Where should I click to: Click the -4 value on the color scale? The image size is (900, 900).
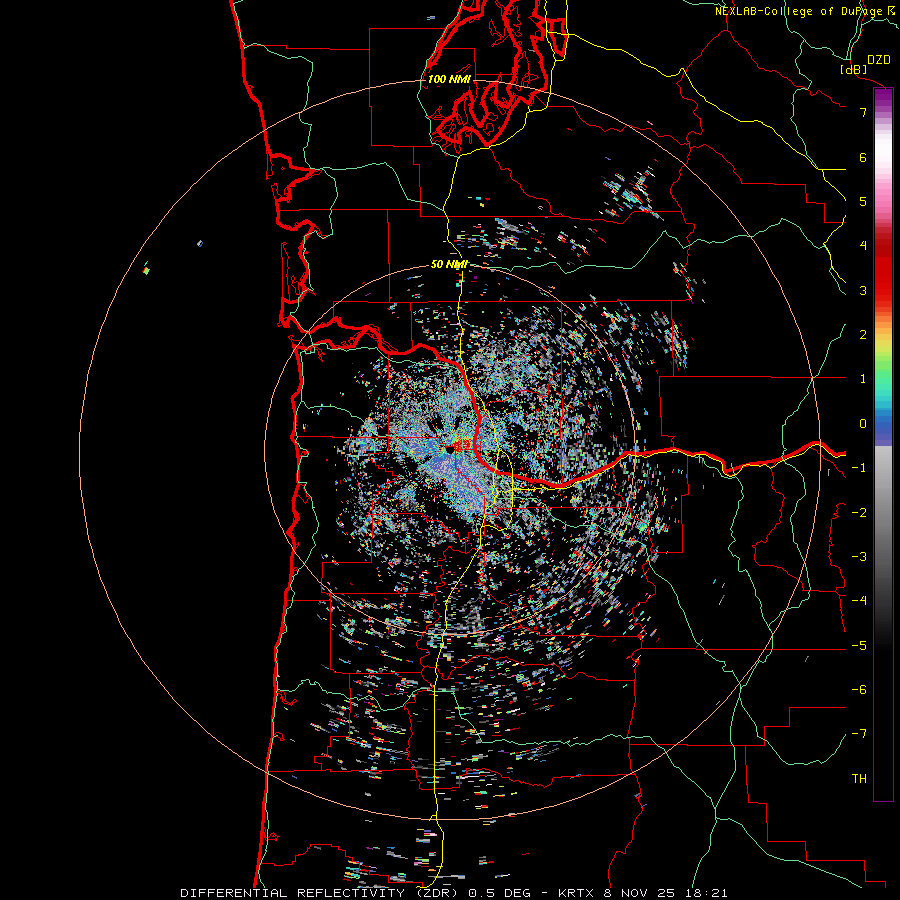(x=859, y=600)
